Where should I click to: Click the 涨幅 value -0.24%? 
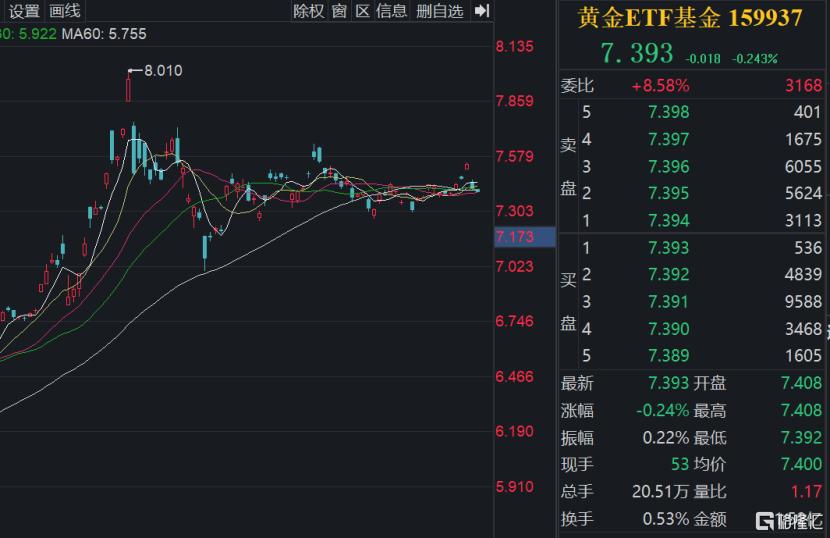[662, 410]
